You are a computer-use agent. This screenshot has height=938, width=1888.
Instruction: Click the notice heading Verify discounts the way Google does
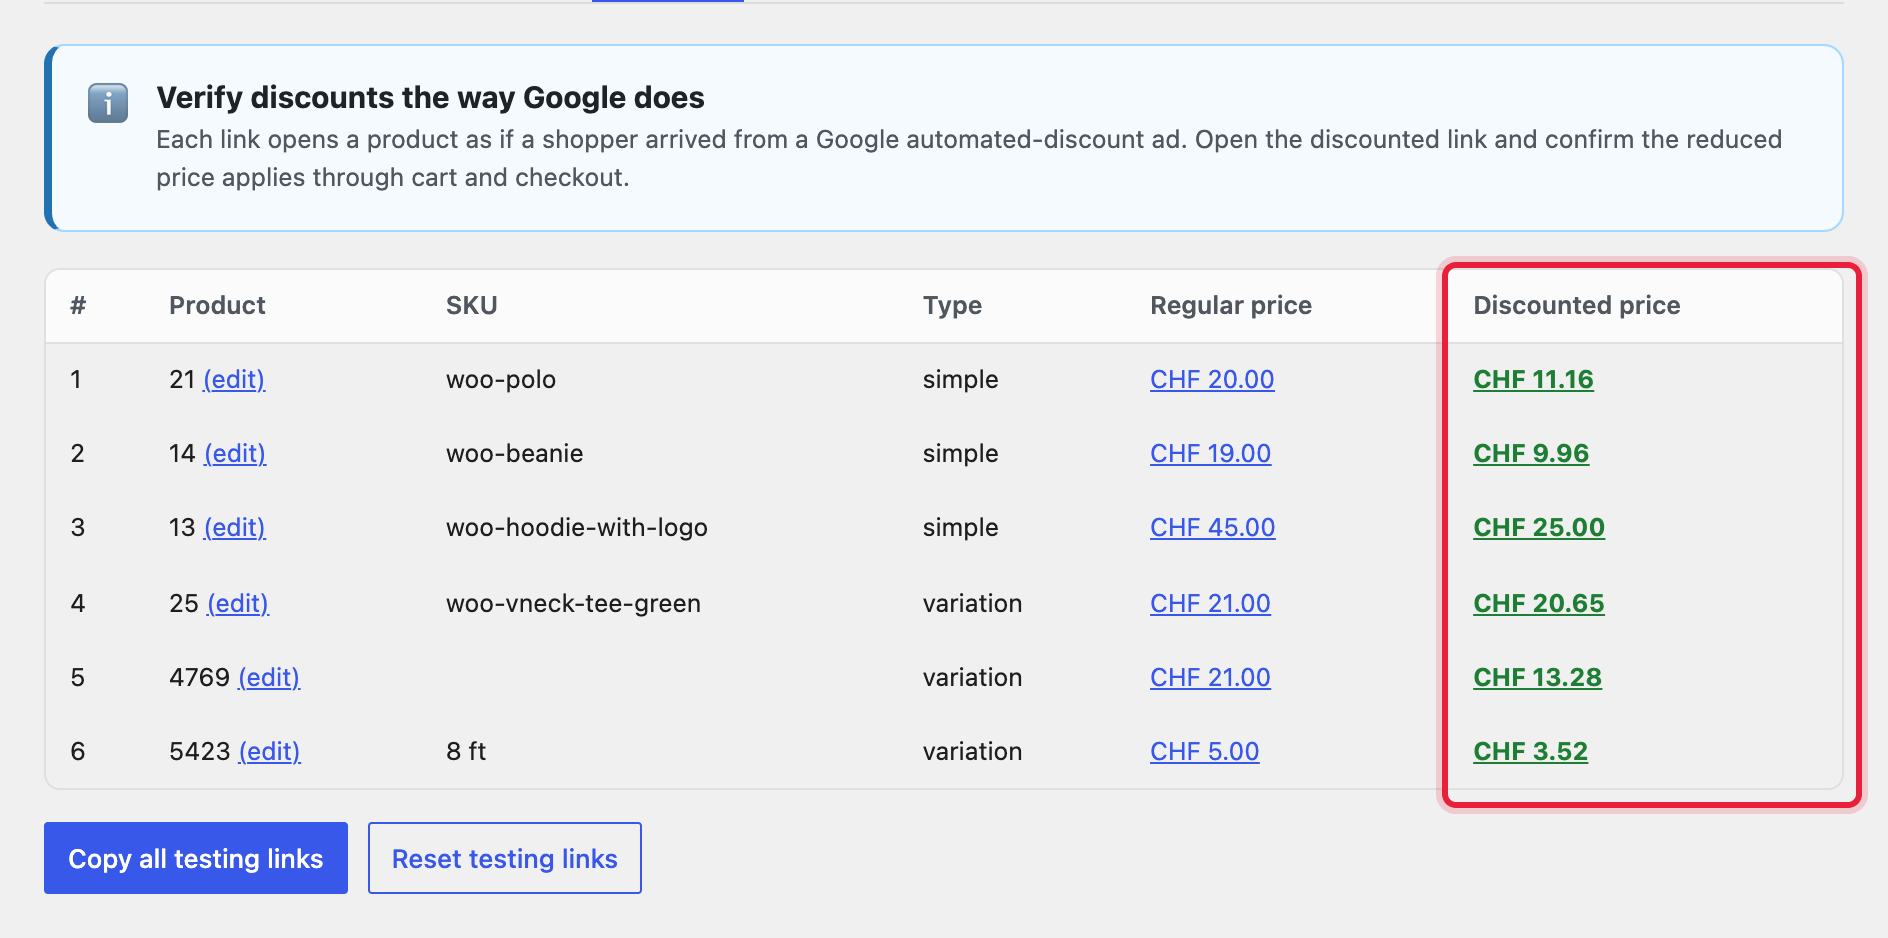pyautogui.click(x=431, y=98)
